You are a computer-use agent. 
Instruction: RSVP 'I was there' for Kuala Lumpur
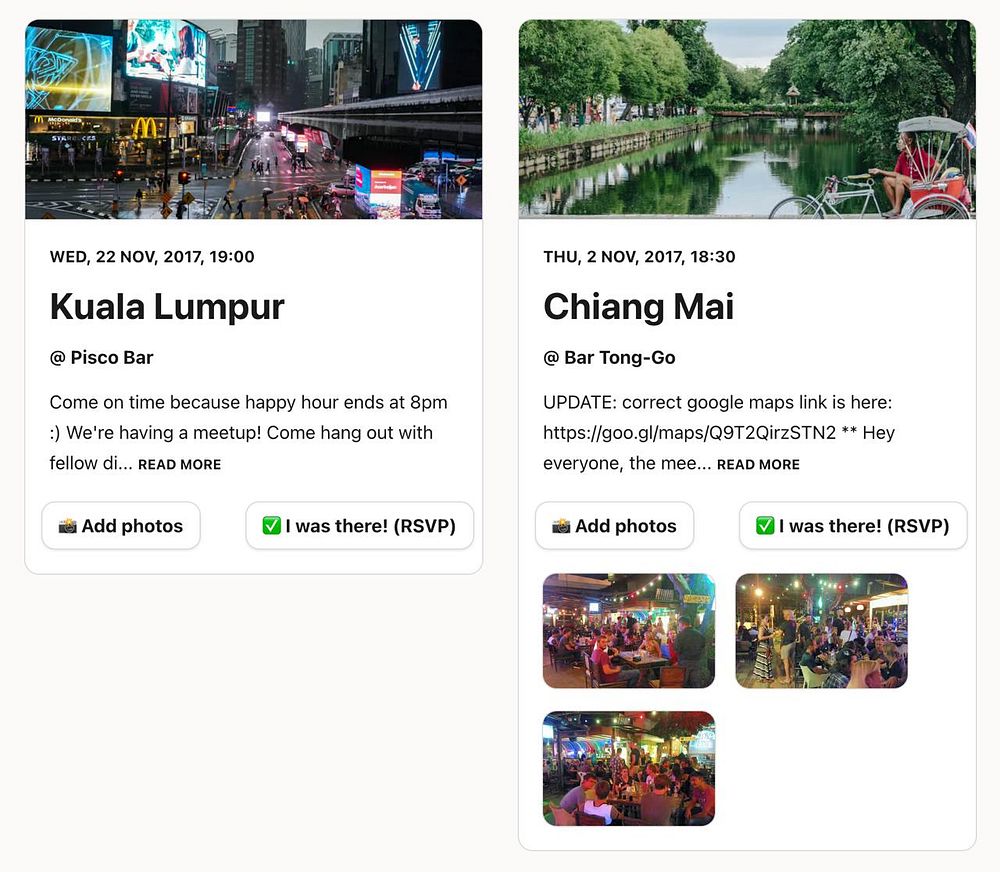pyautogui.click(x=360, y=526)
